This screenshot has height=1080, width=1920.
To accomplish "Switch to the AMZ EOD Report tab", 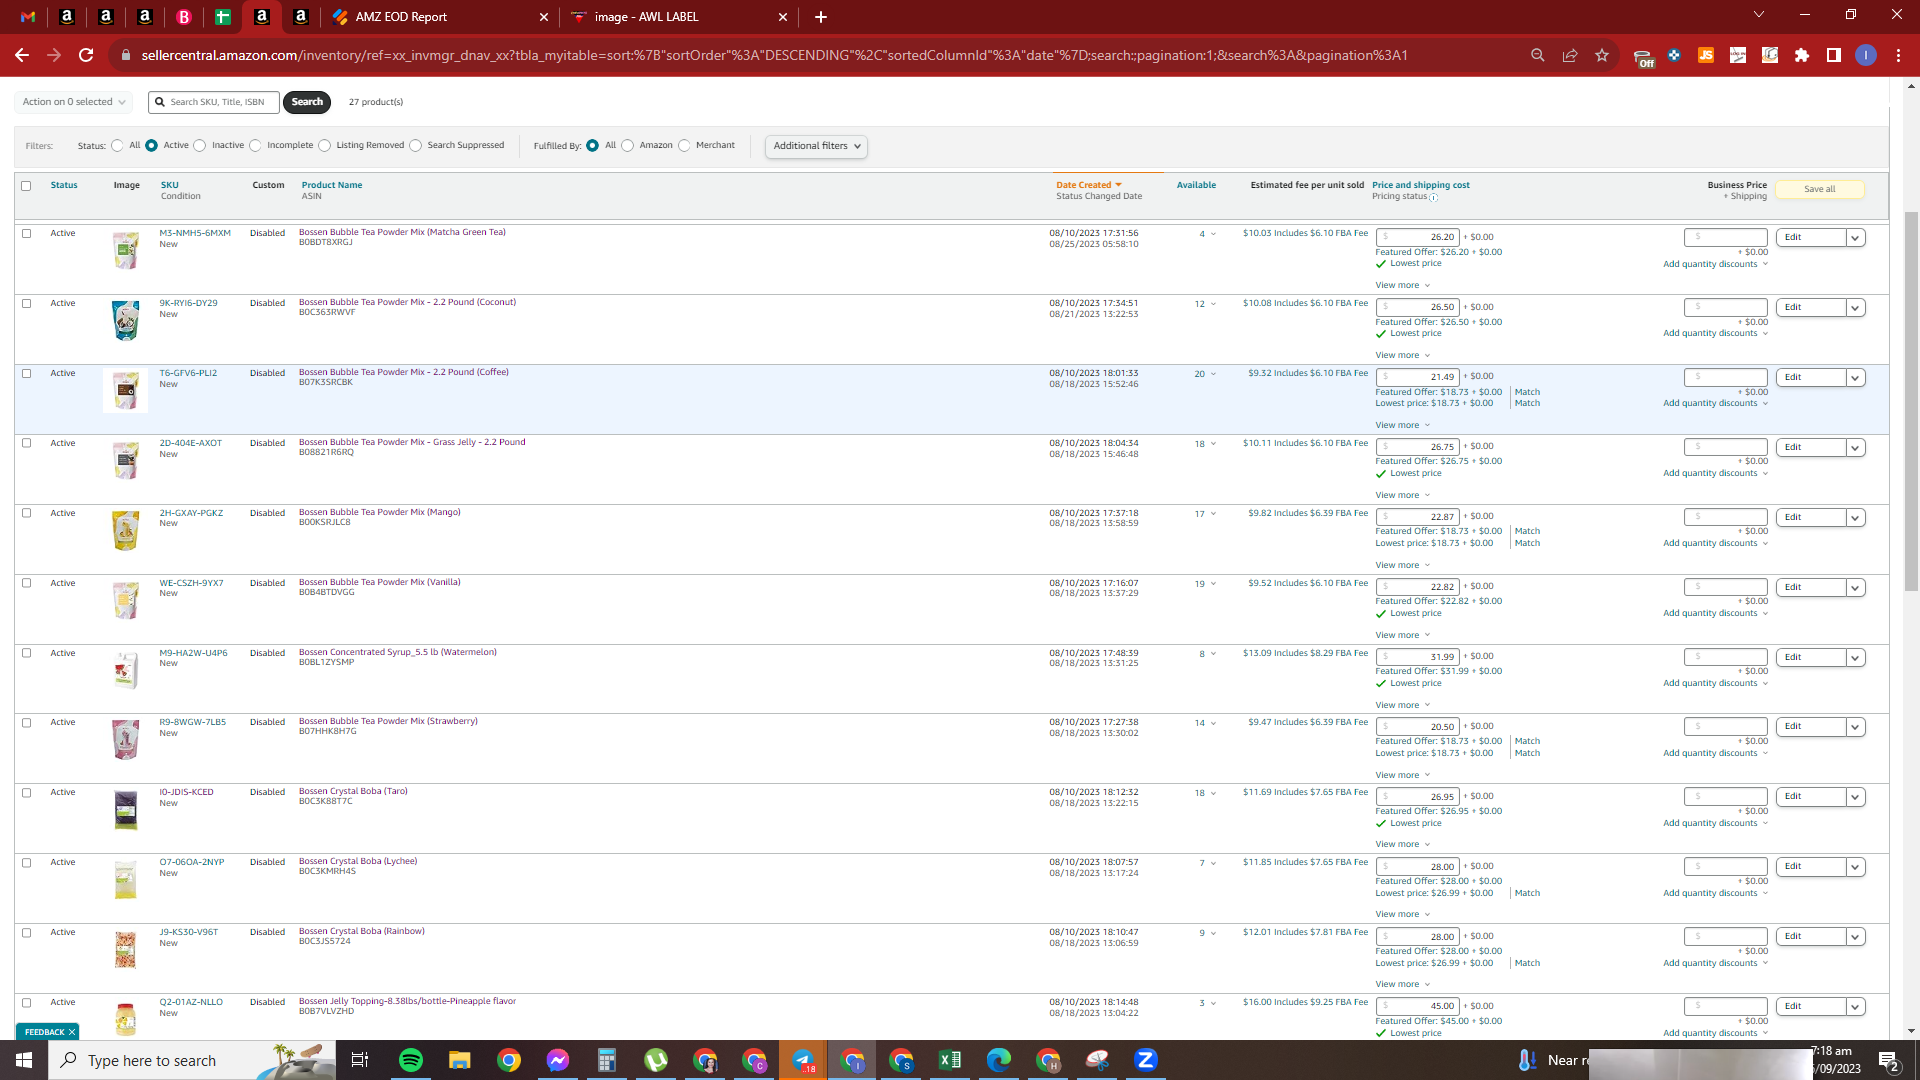I will point(440,17).
